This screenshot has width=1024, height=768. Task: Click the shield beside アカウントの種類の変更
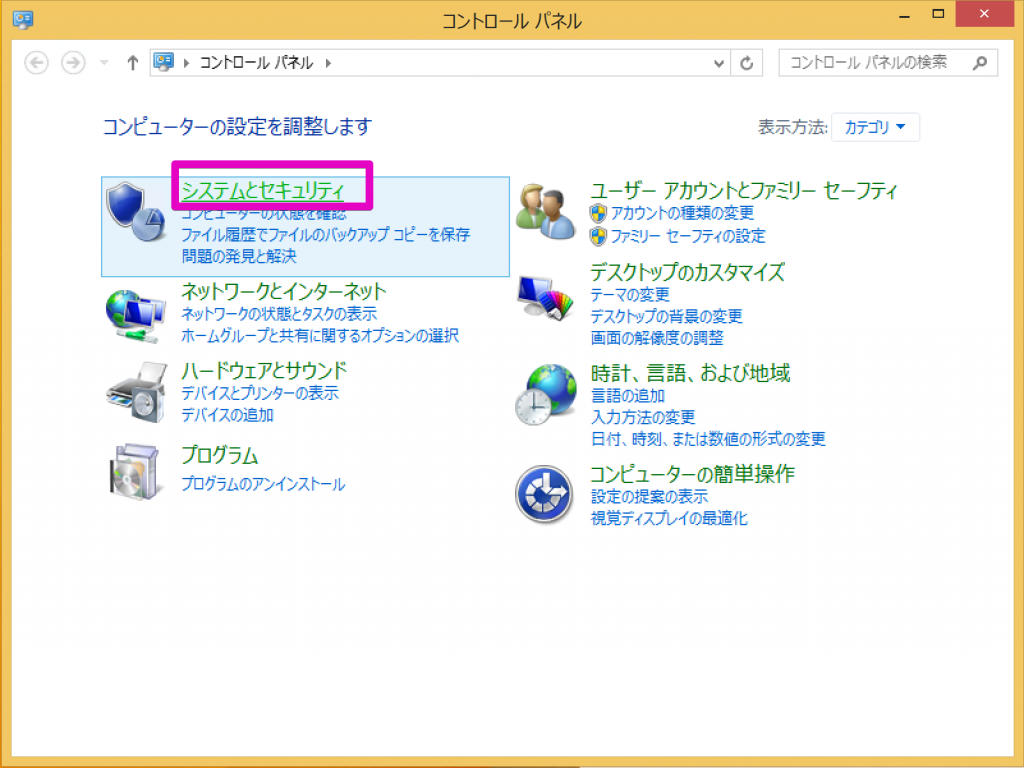tap(598, 213)
